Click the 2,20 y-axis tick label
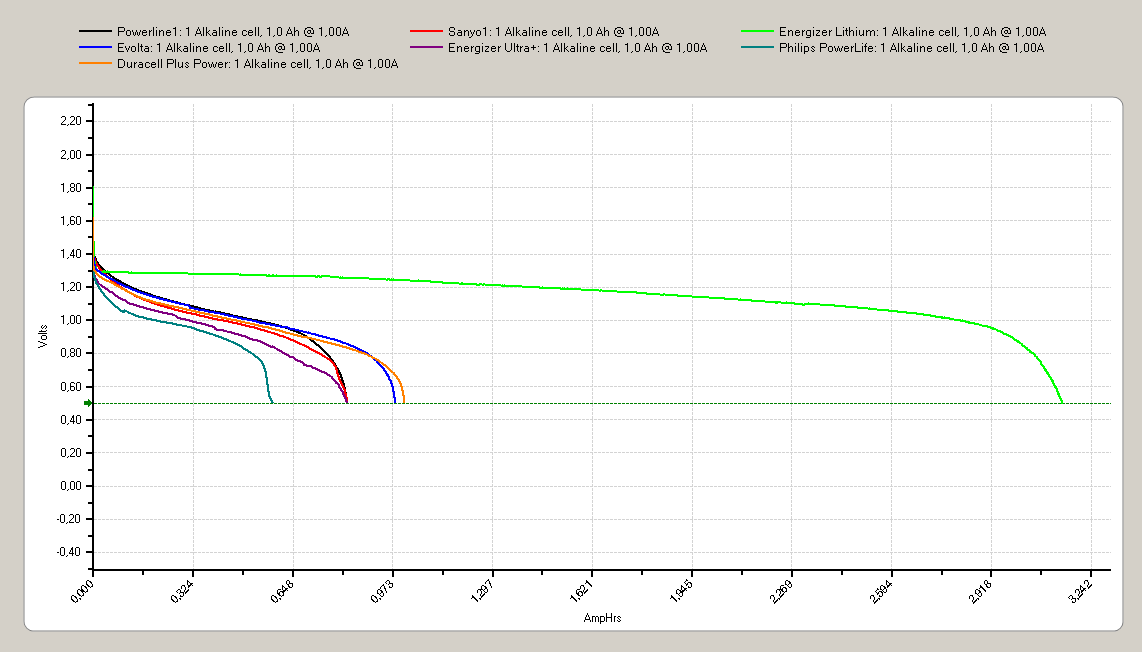 [x=71, y=121]
